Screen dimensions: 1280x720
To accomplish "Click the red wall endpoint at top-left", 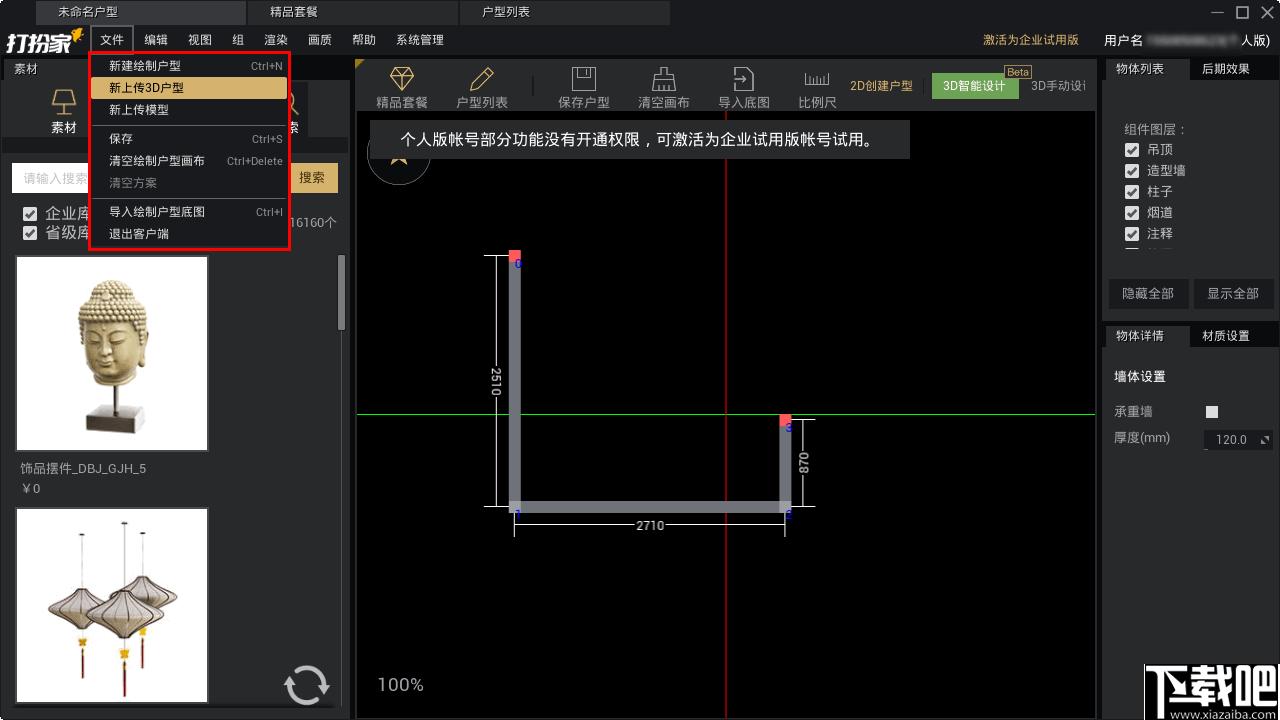I will 515,256.
